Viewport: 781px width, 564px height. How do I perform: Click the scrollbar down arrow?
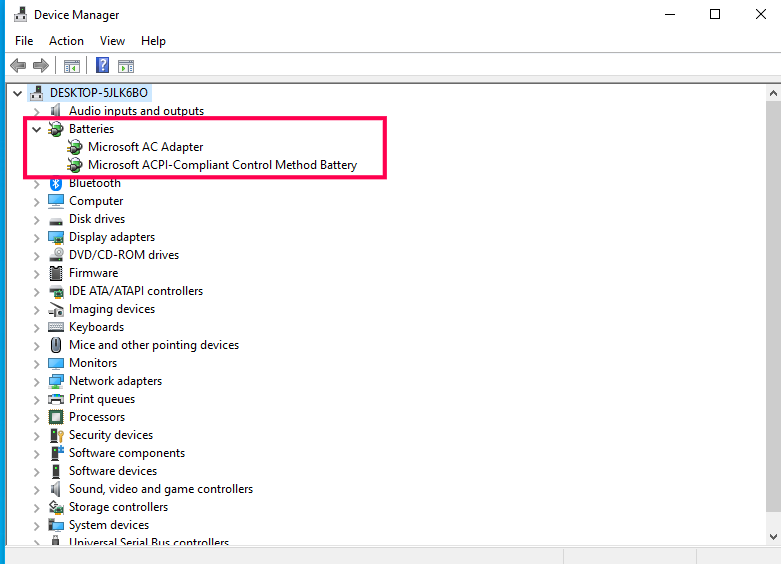[773, 537]
